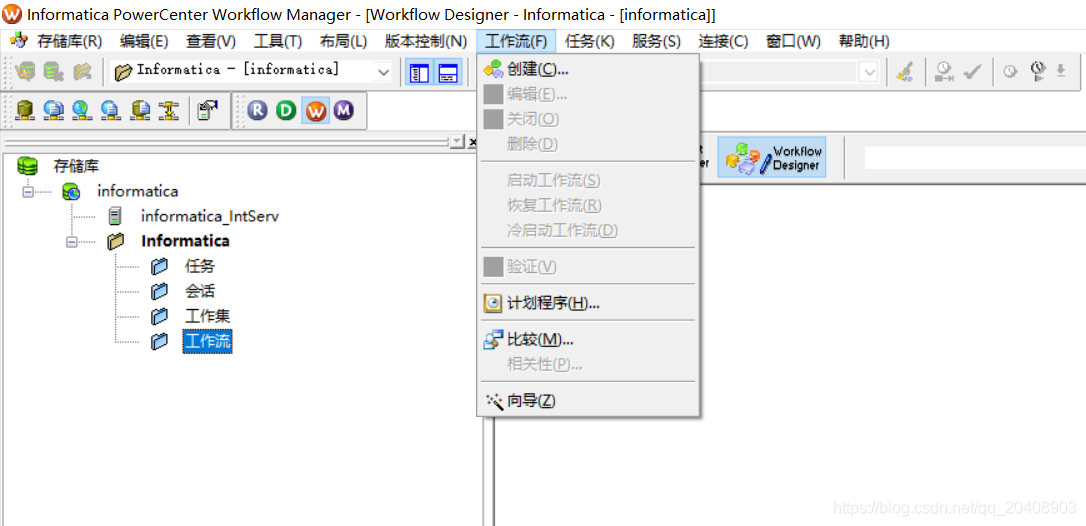1086x526 pixels.
Task: Select informatica_IntServ in the tree
Action: [210, 216]
